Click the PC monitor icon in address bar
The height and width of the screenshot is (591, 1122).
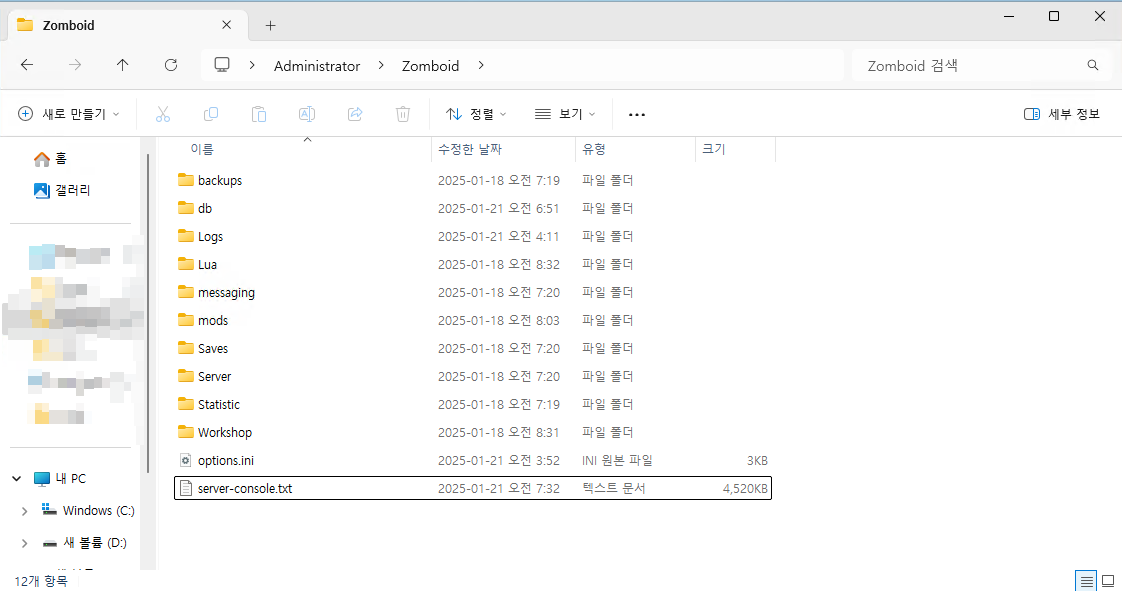tap(222, 65)
